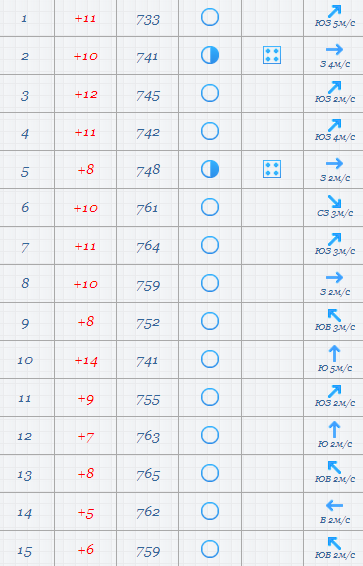The width and height of the screenshot is (363, 566).
Task: Click the clear-sky circle icon for day 15
Action: (210, 549)
